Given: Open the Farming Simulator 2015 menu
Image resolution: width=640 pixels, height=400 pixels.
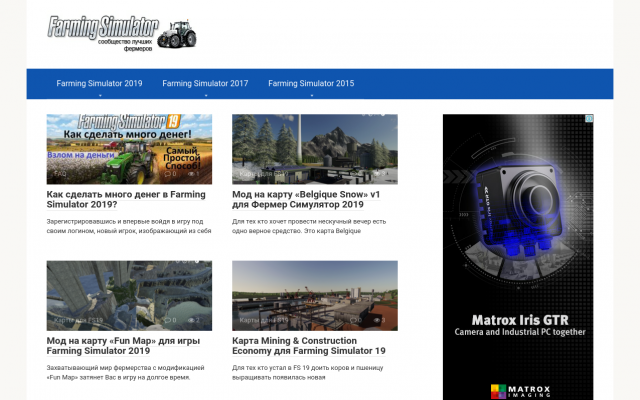Looking at the screenshot, I should point(311,83).
